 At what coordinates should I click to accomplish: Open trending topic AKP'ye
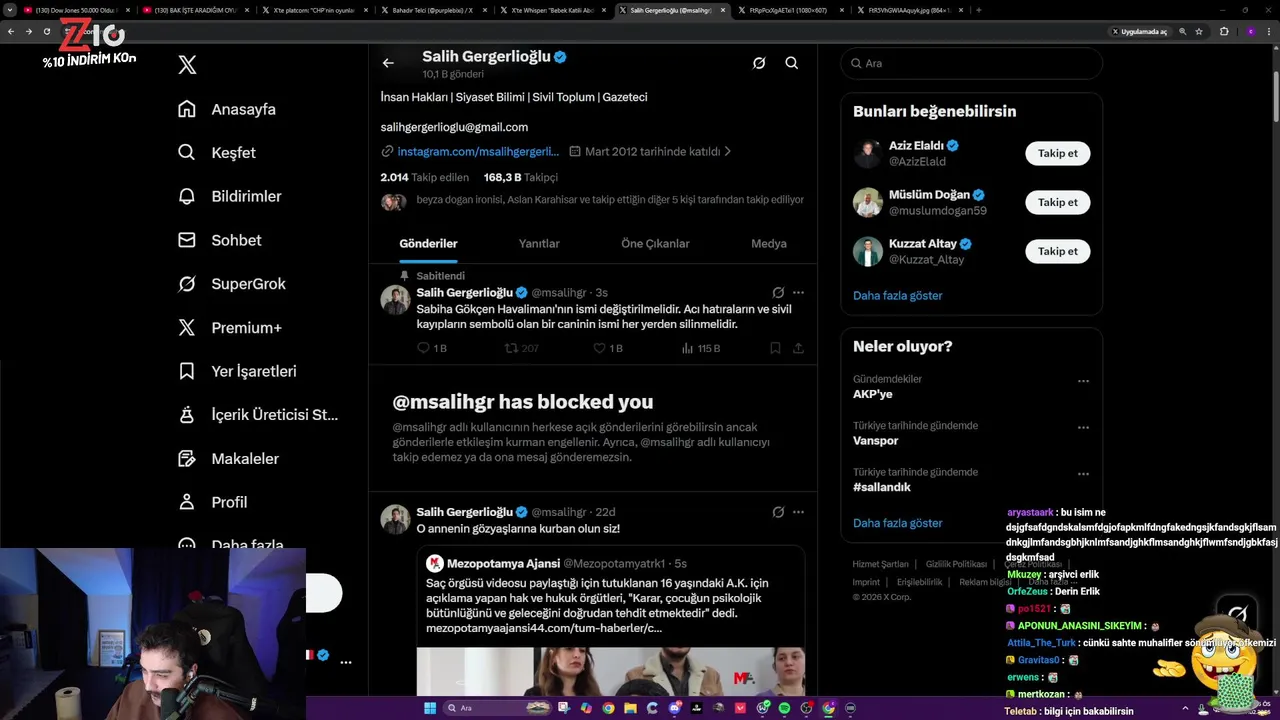click(x=872, y=394)
